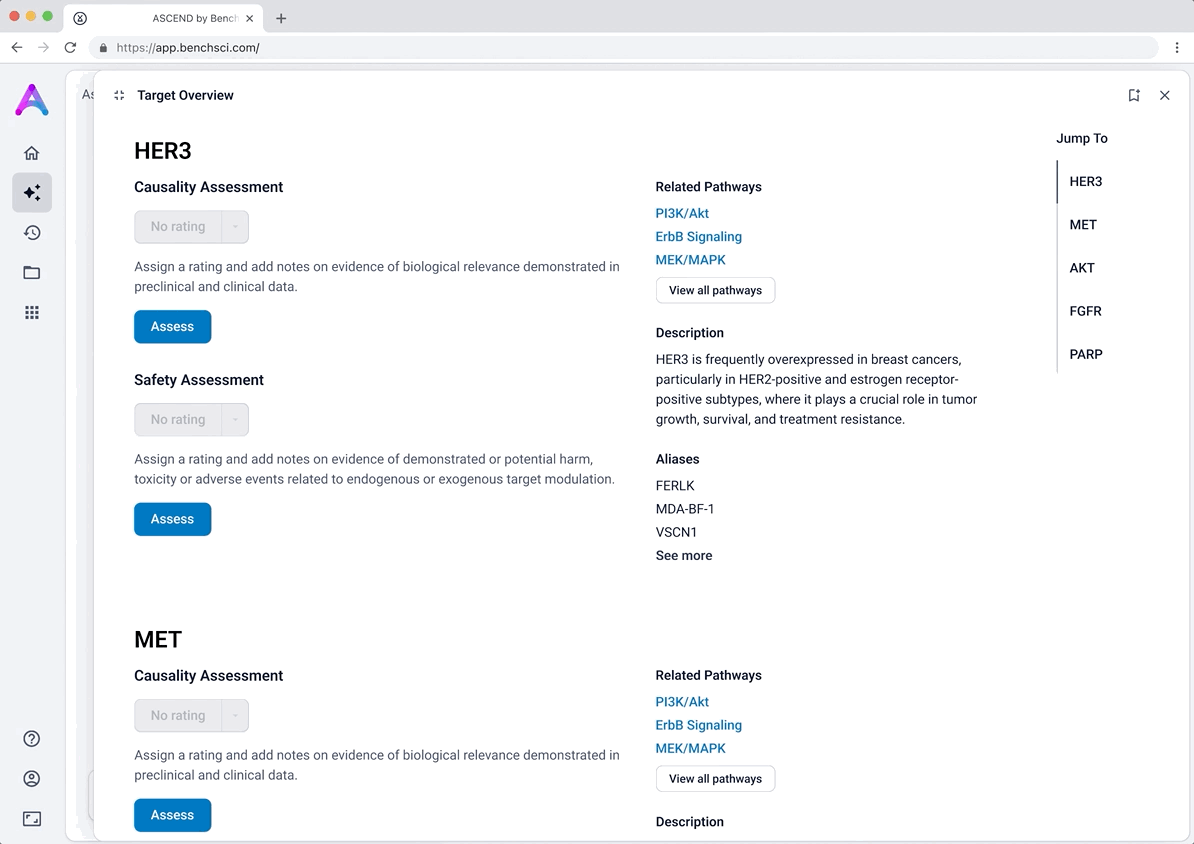View all pathways for MET

716,778
